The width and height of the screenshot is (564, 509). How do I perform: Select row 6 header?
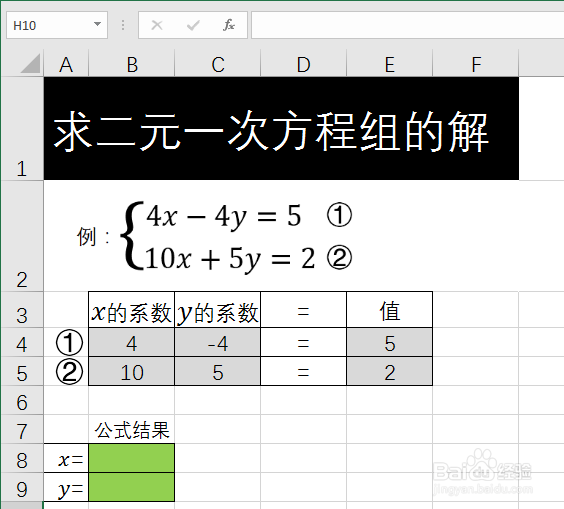pos(22,400)
